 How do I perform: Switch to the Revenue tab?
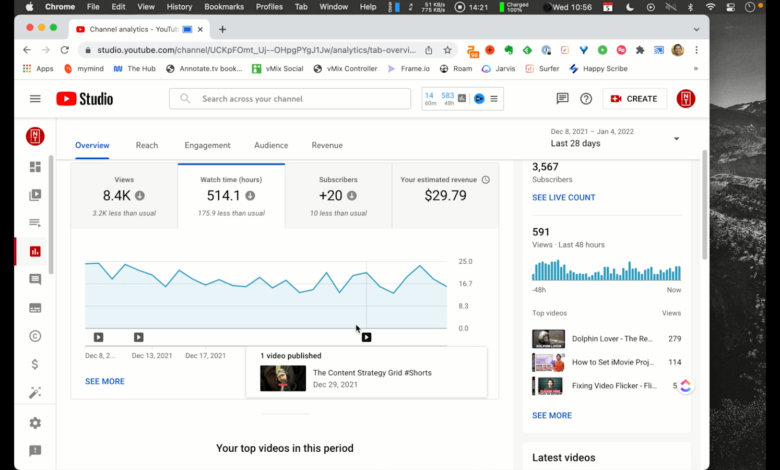pos(327,145)
